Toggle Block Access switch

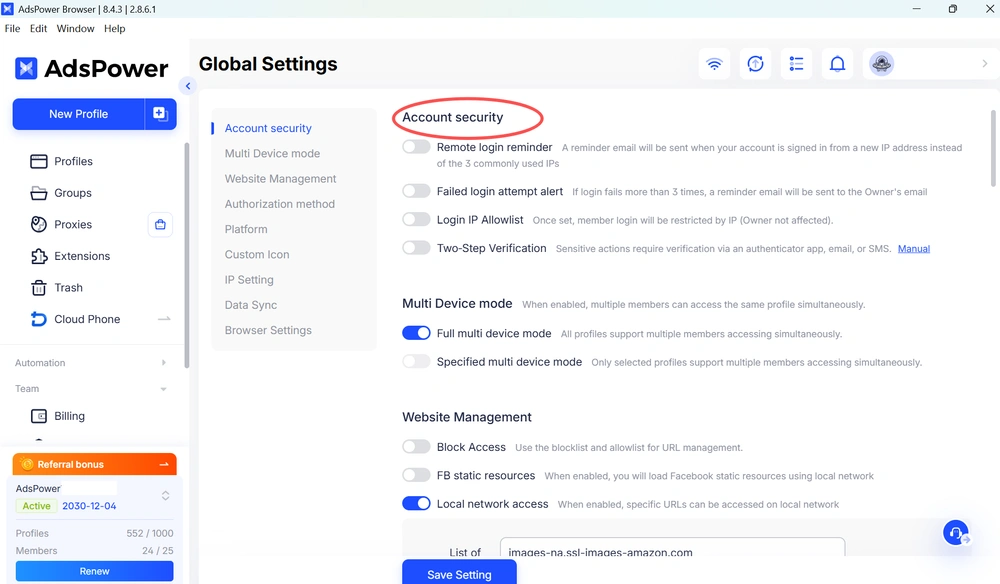tap(416, 447)
